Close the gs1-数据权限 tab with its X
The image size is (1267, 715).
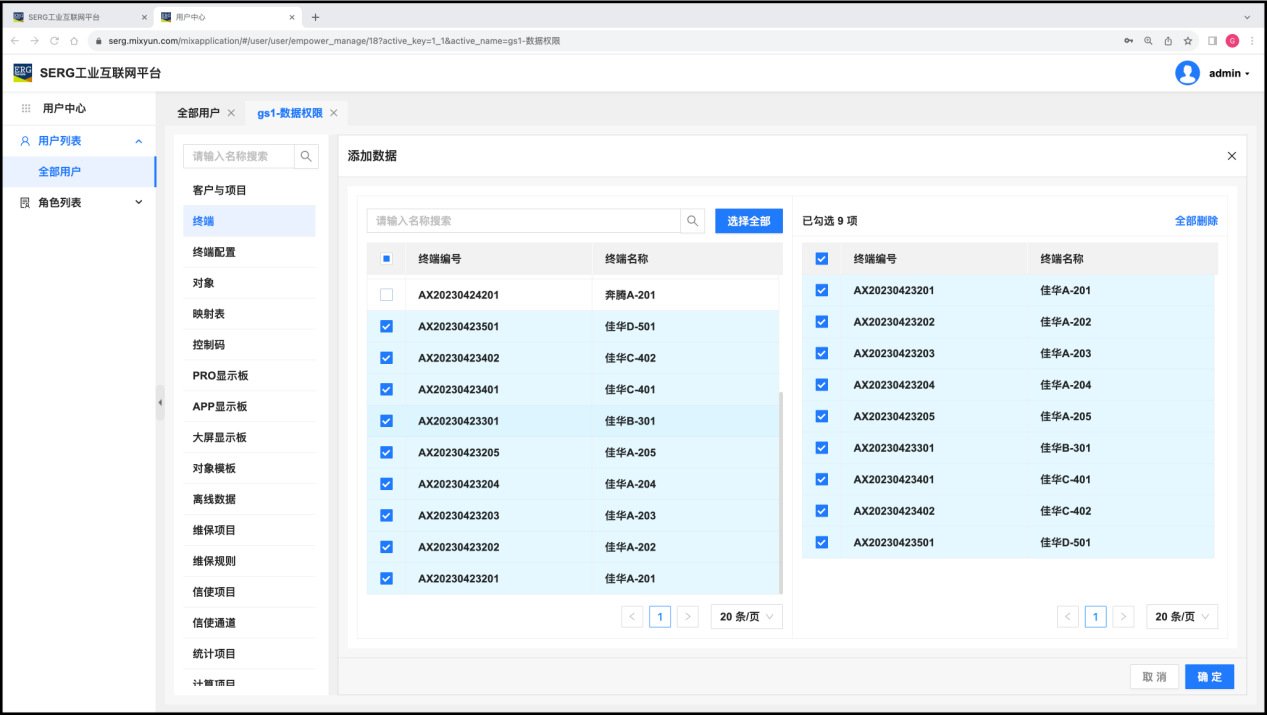click(x=334, y=113)
